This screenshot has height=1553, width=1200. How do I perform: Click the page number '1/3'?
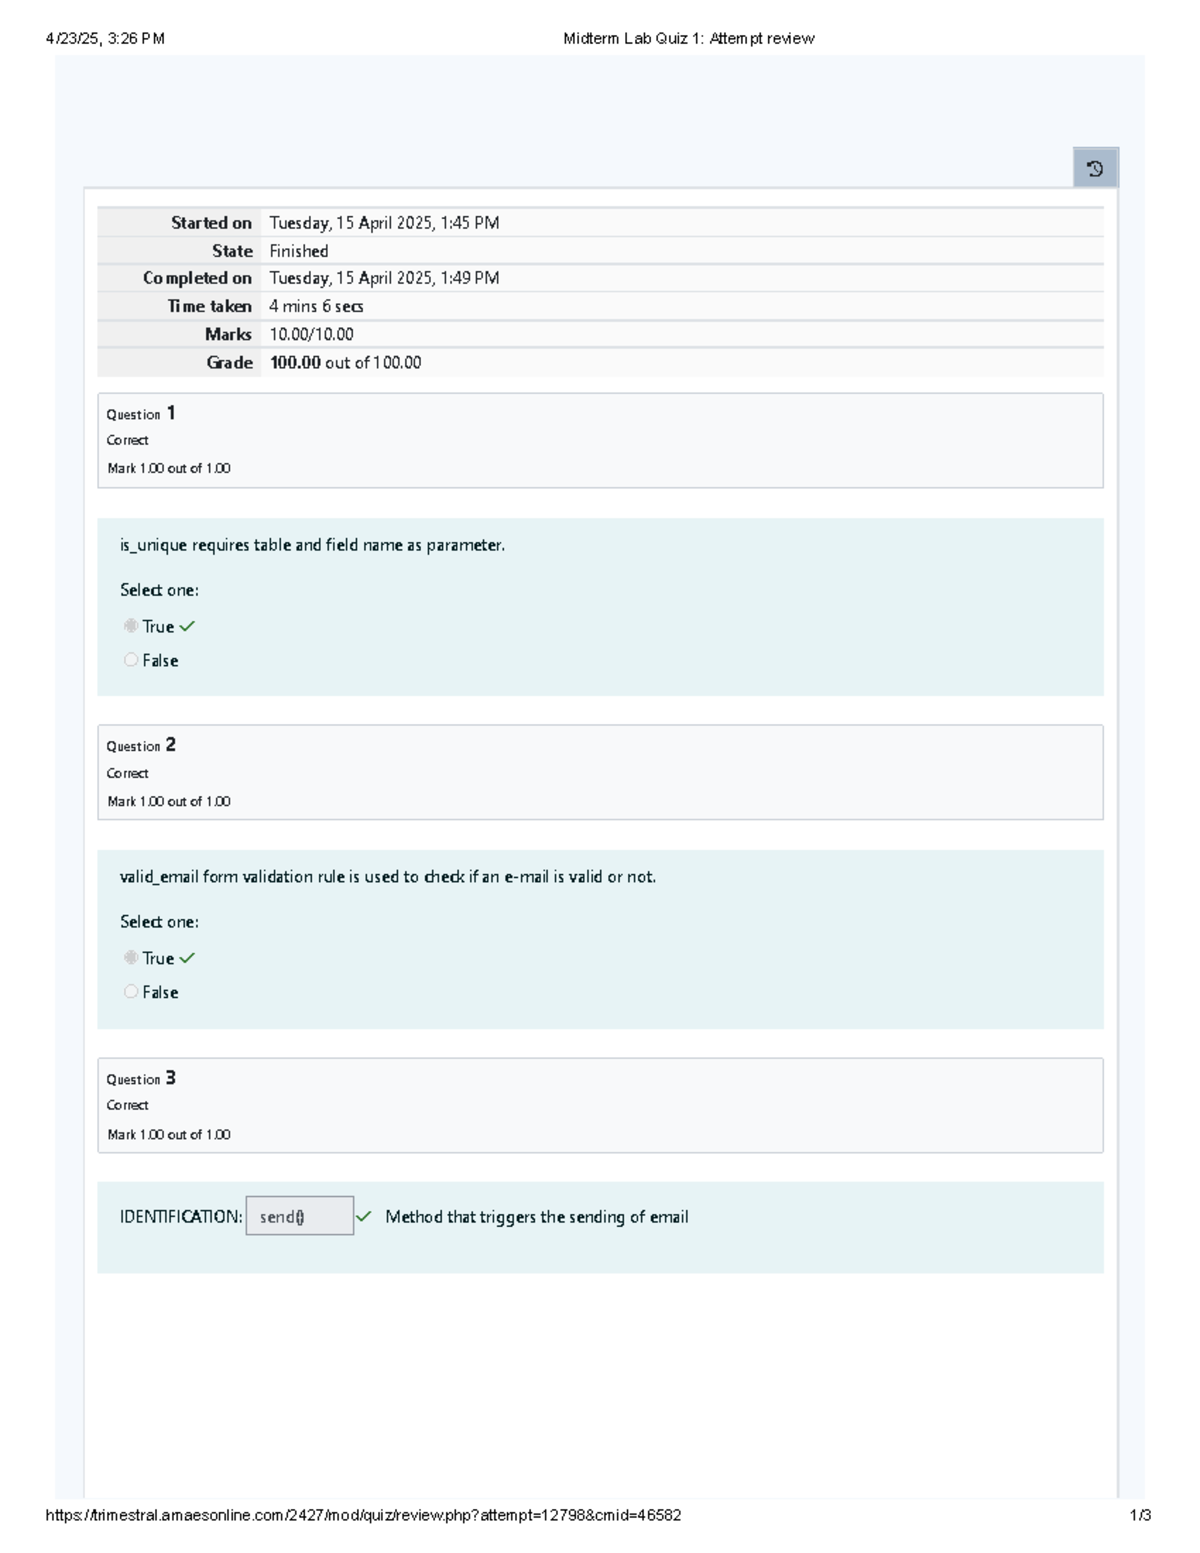coord(1140,1515)
